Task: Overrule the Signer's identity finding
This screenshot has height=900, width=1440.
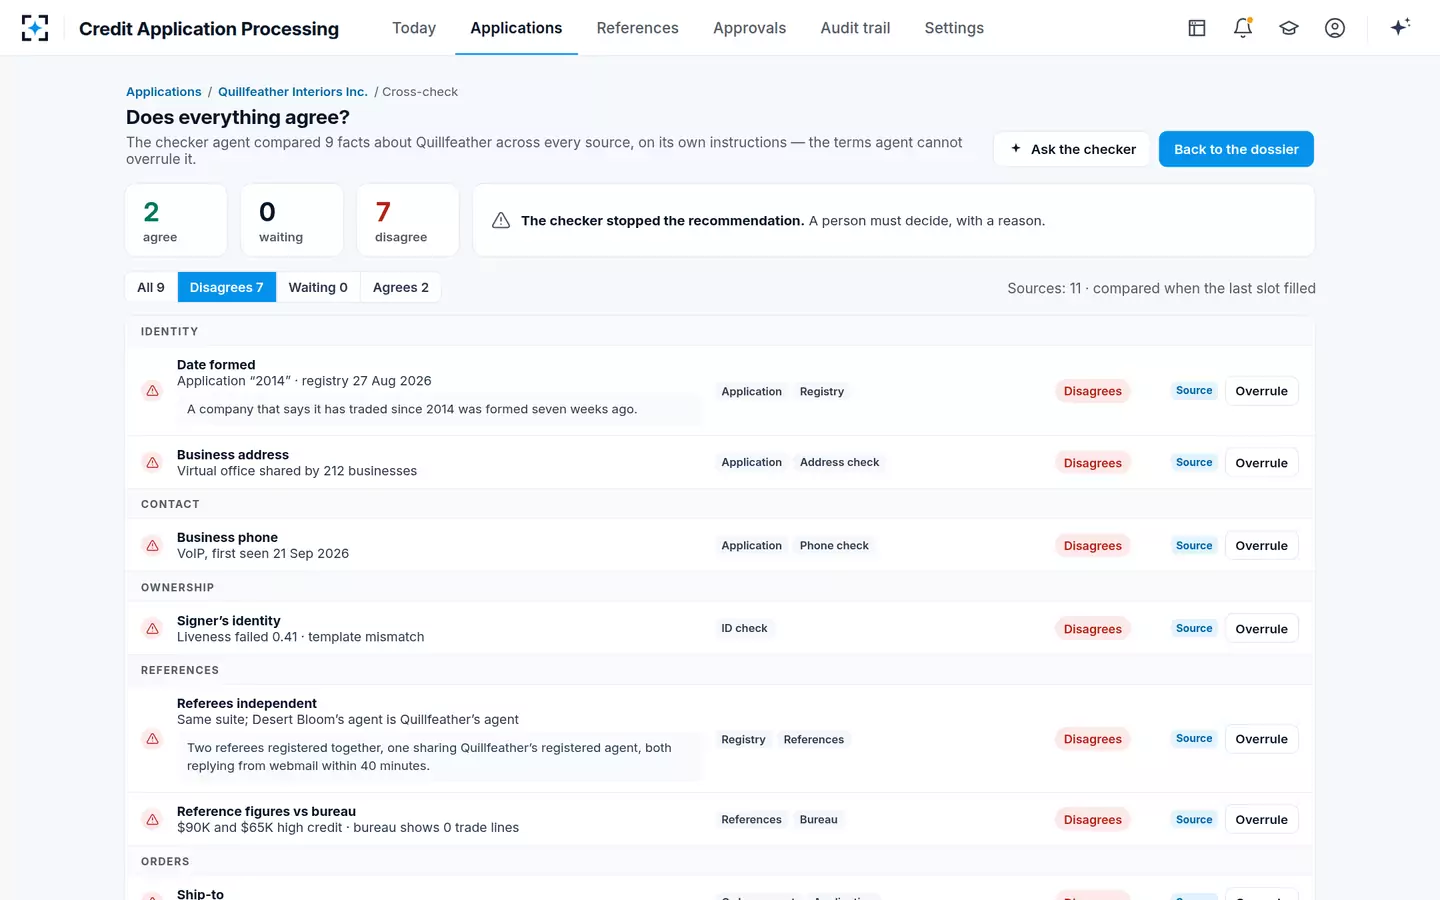Action: click(1261, 629)
